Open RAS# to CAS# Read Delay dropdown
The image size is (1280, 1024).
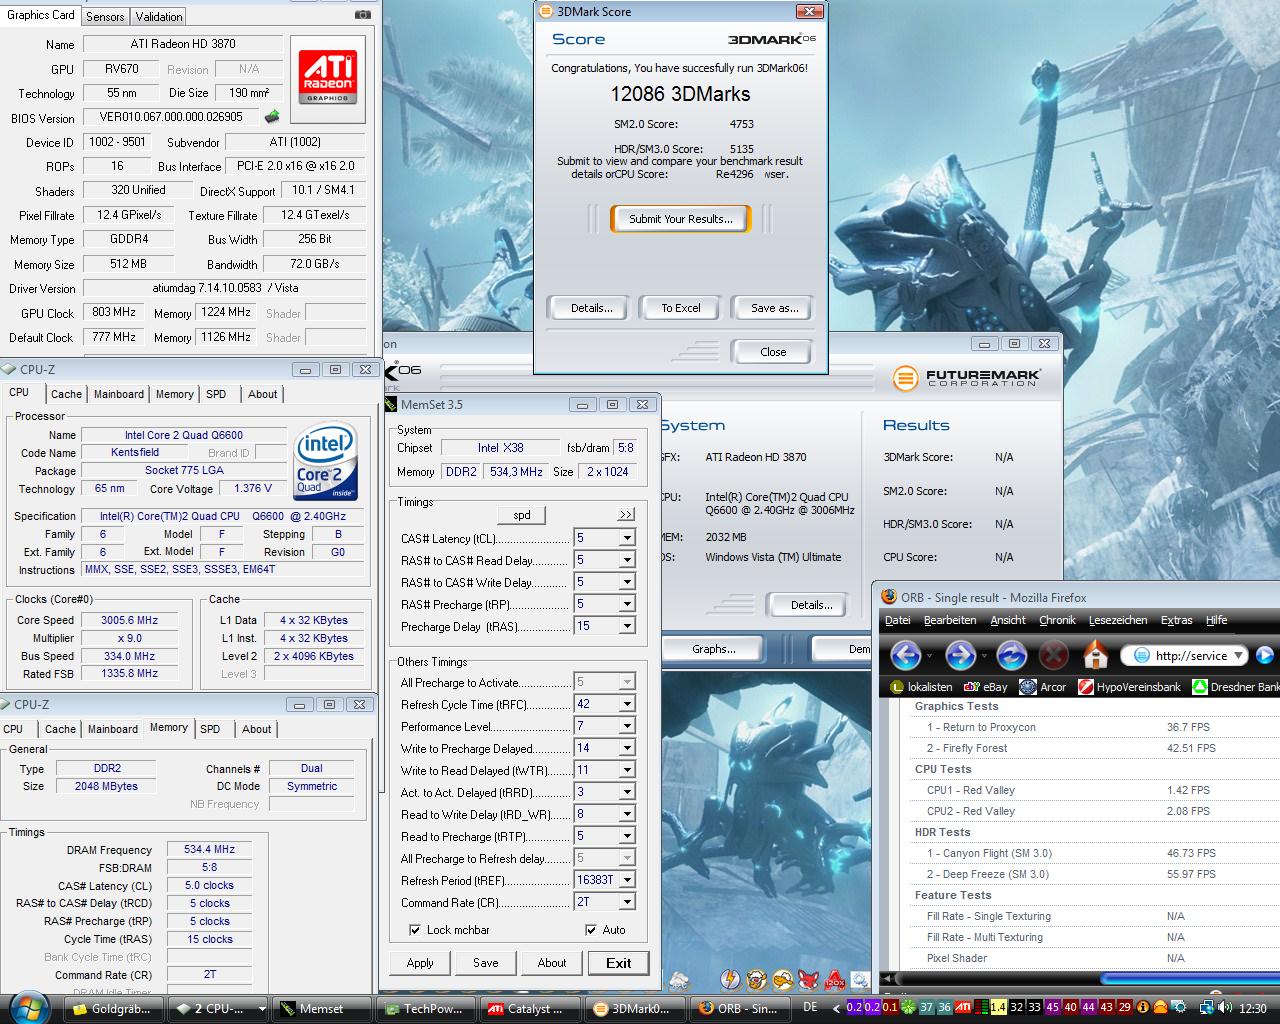tap(627, 560)
